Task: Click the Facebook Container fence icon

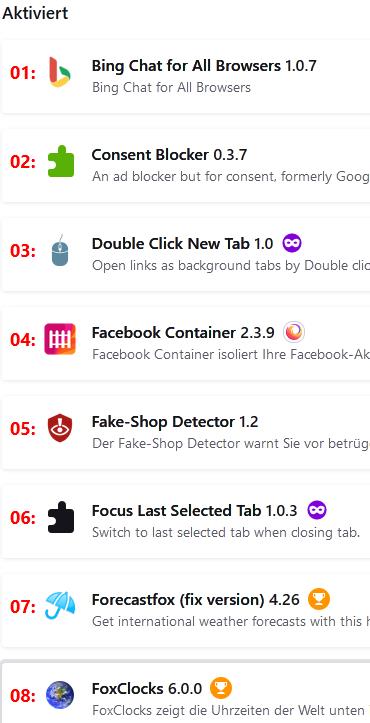Action: tap(60, 339)
